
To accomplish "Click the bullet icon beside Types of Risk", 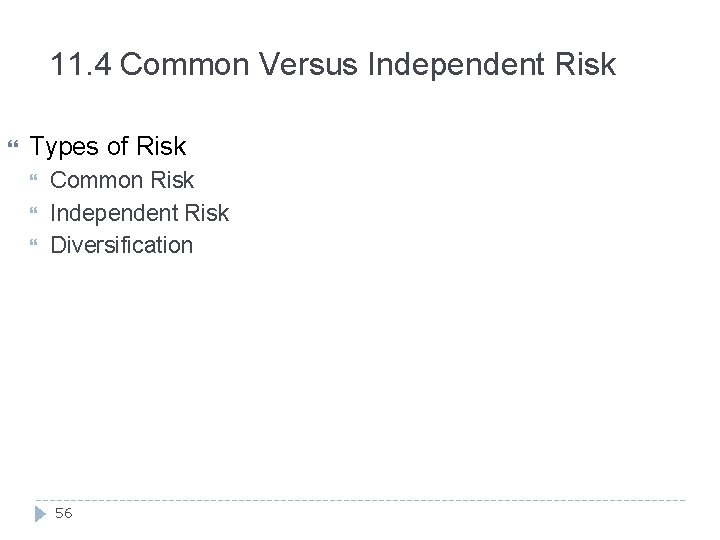I will [x=13, y=147].
